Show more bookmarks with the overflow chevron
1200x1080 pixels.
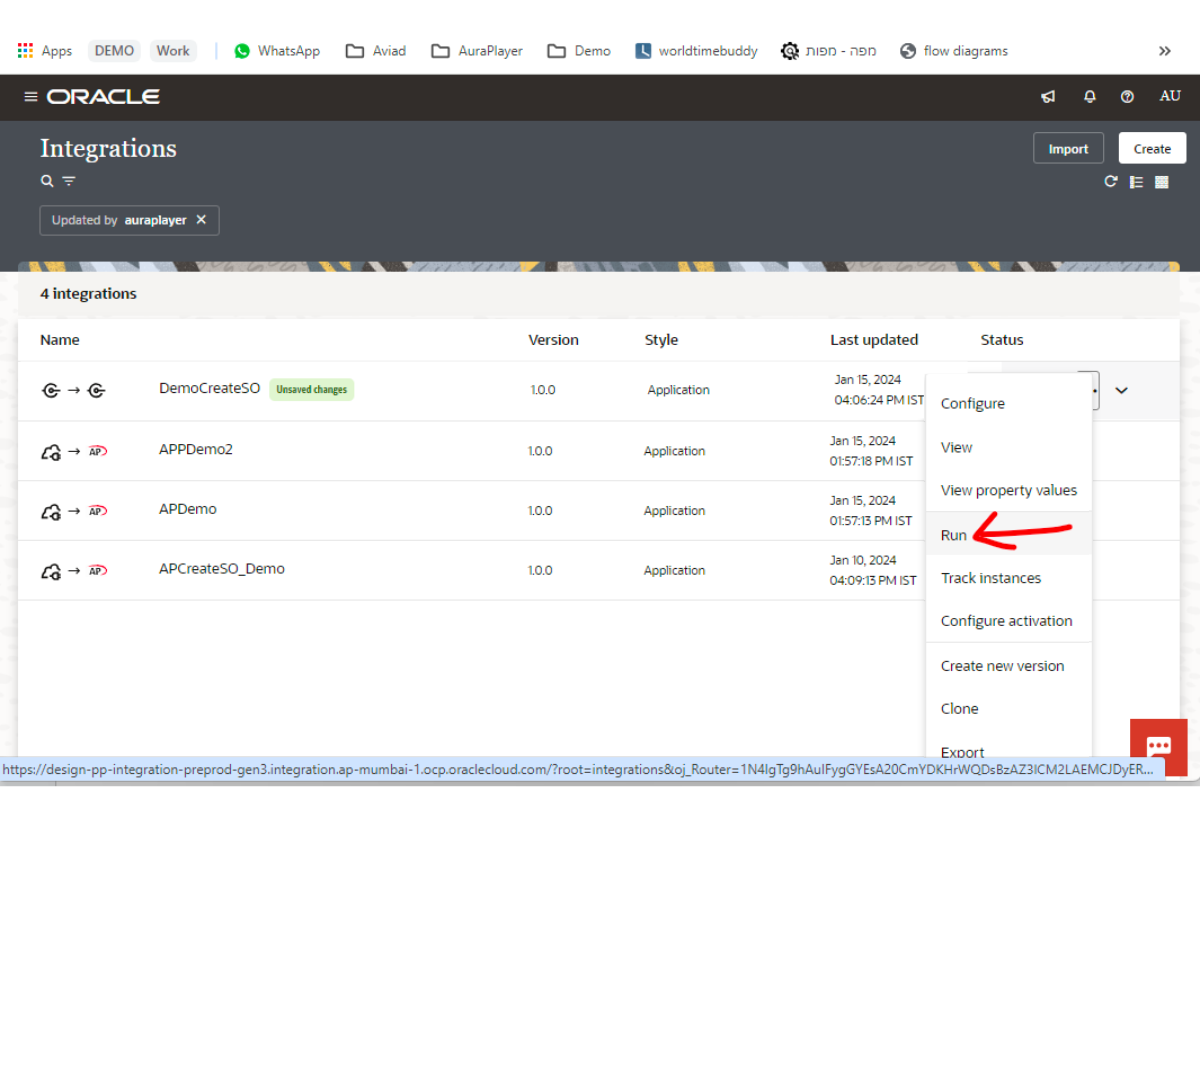1165,51
